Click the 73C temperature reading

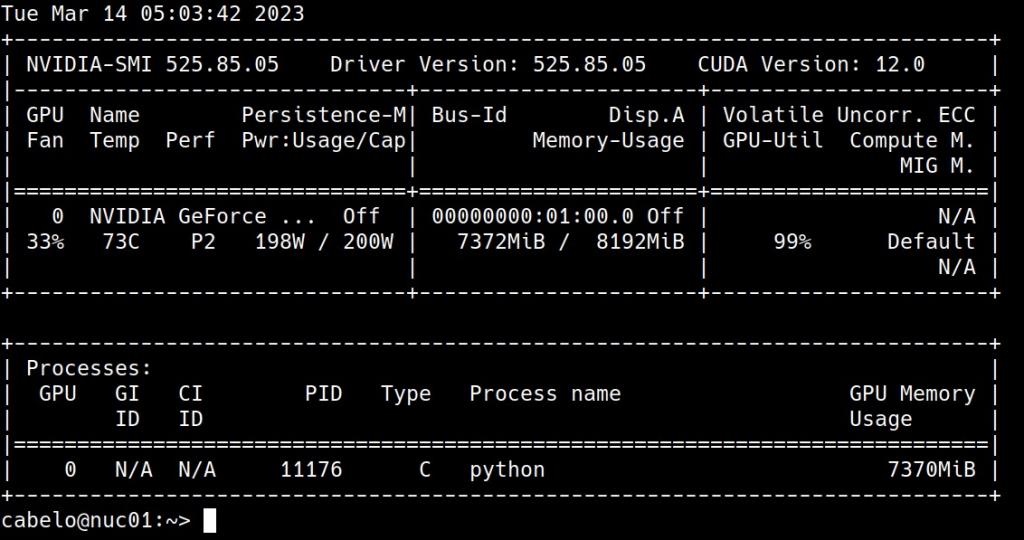[x=120, y=242]
